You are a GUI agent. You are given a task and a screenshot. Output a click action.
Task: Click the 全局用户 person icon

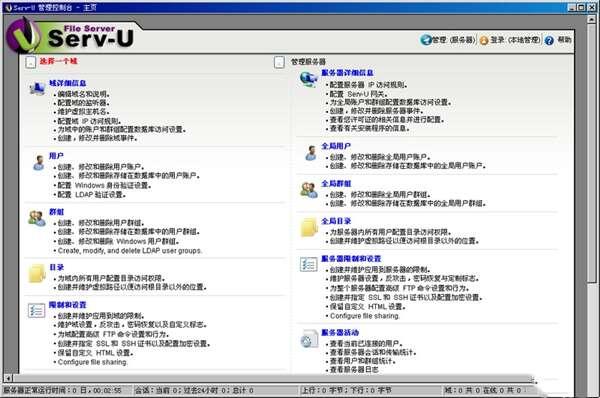[311, 153]
